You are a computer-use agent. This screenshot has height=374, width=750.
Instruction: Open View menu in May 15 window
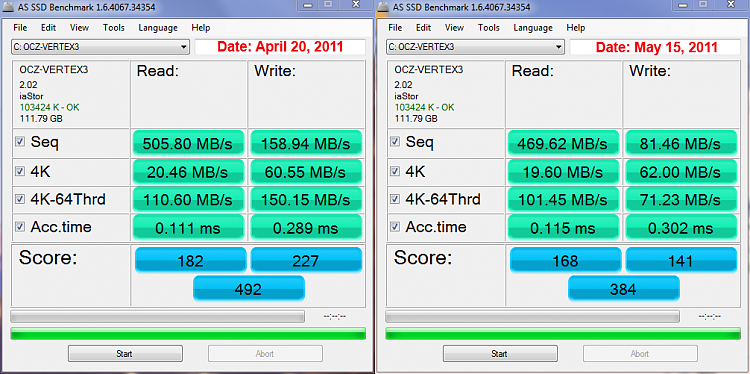coord(454,28)
